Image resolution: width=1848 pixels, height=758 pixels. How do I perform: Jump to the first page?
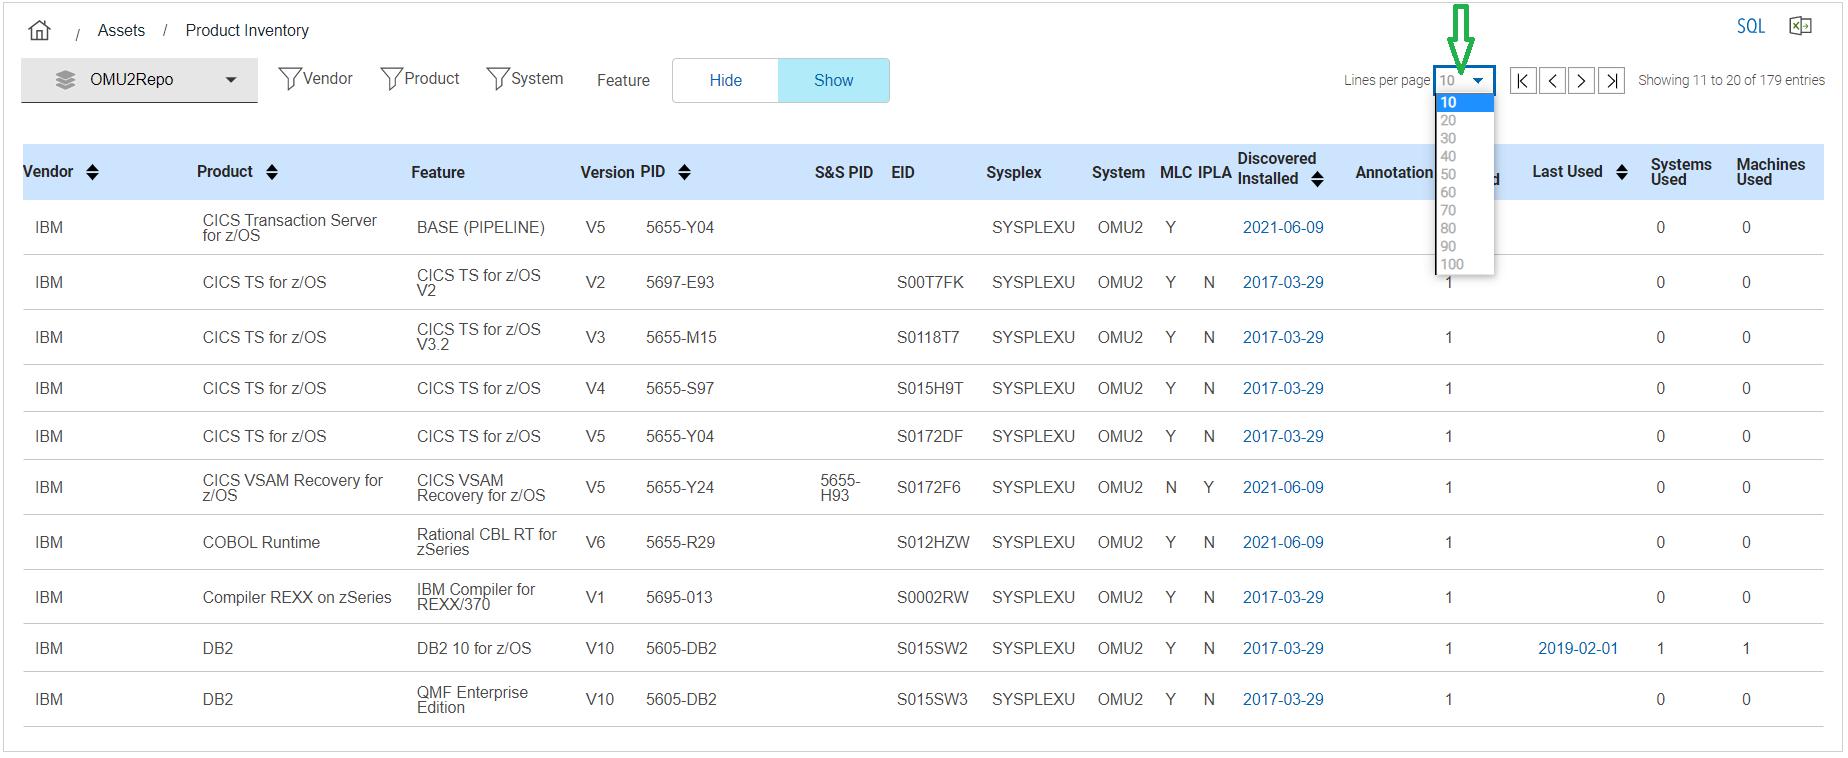click(1522, 81)
